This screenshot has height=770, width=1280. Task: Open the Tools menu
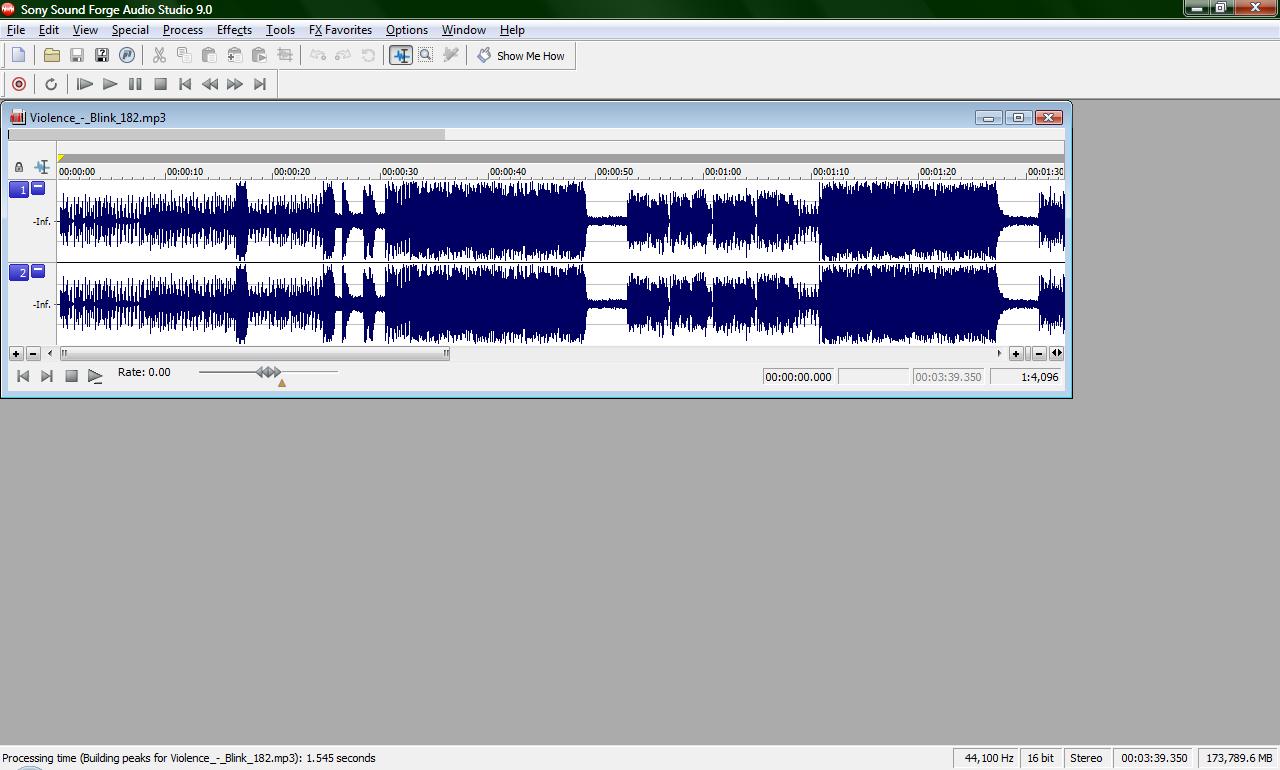point(280,30)
